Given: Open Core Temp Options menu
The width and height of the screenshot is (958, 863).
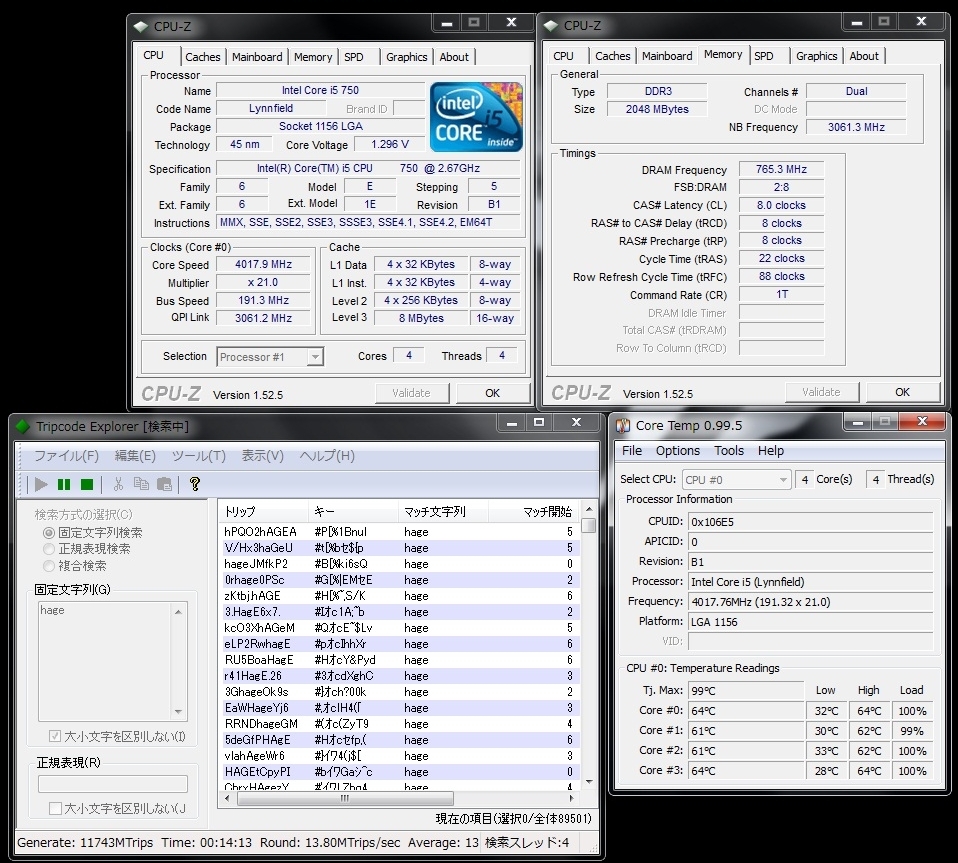Looking at the screenshot, I should (678, 451).
